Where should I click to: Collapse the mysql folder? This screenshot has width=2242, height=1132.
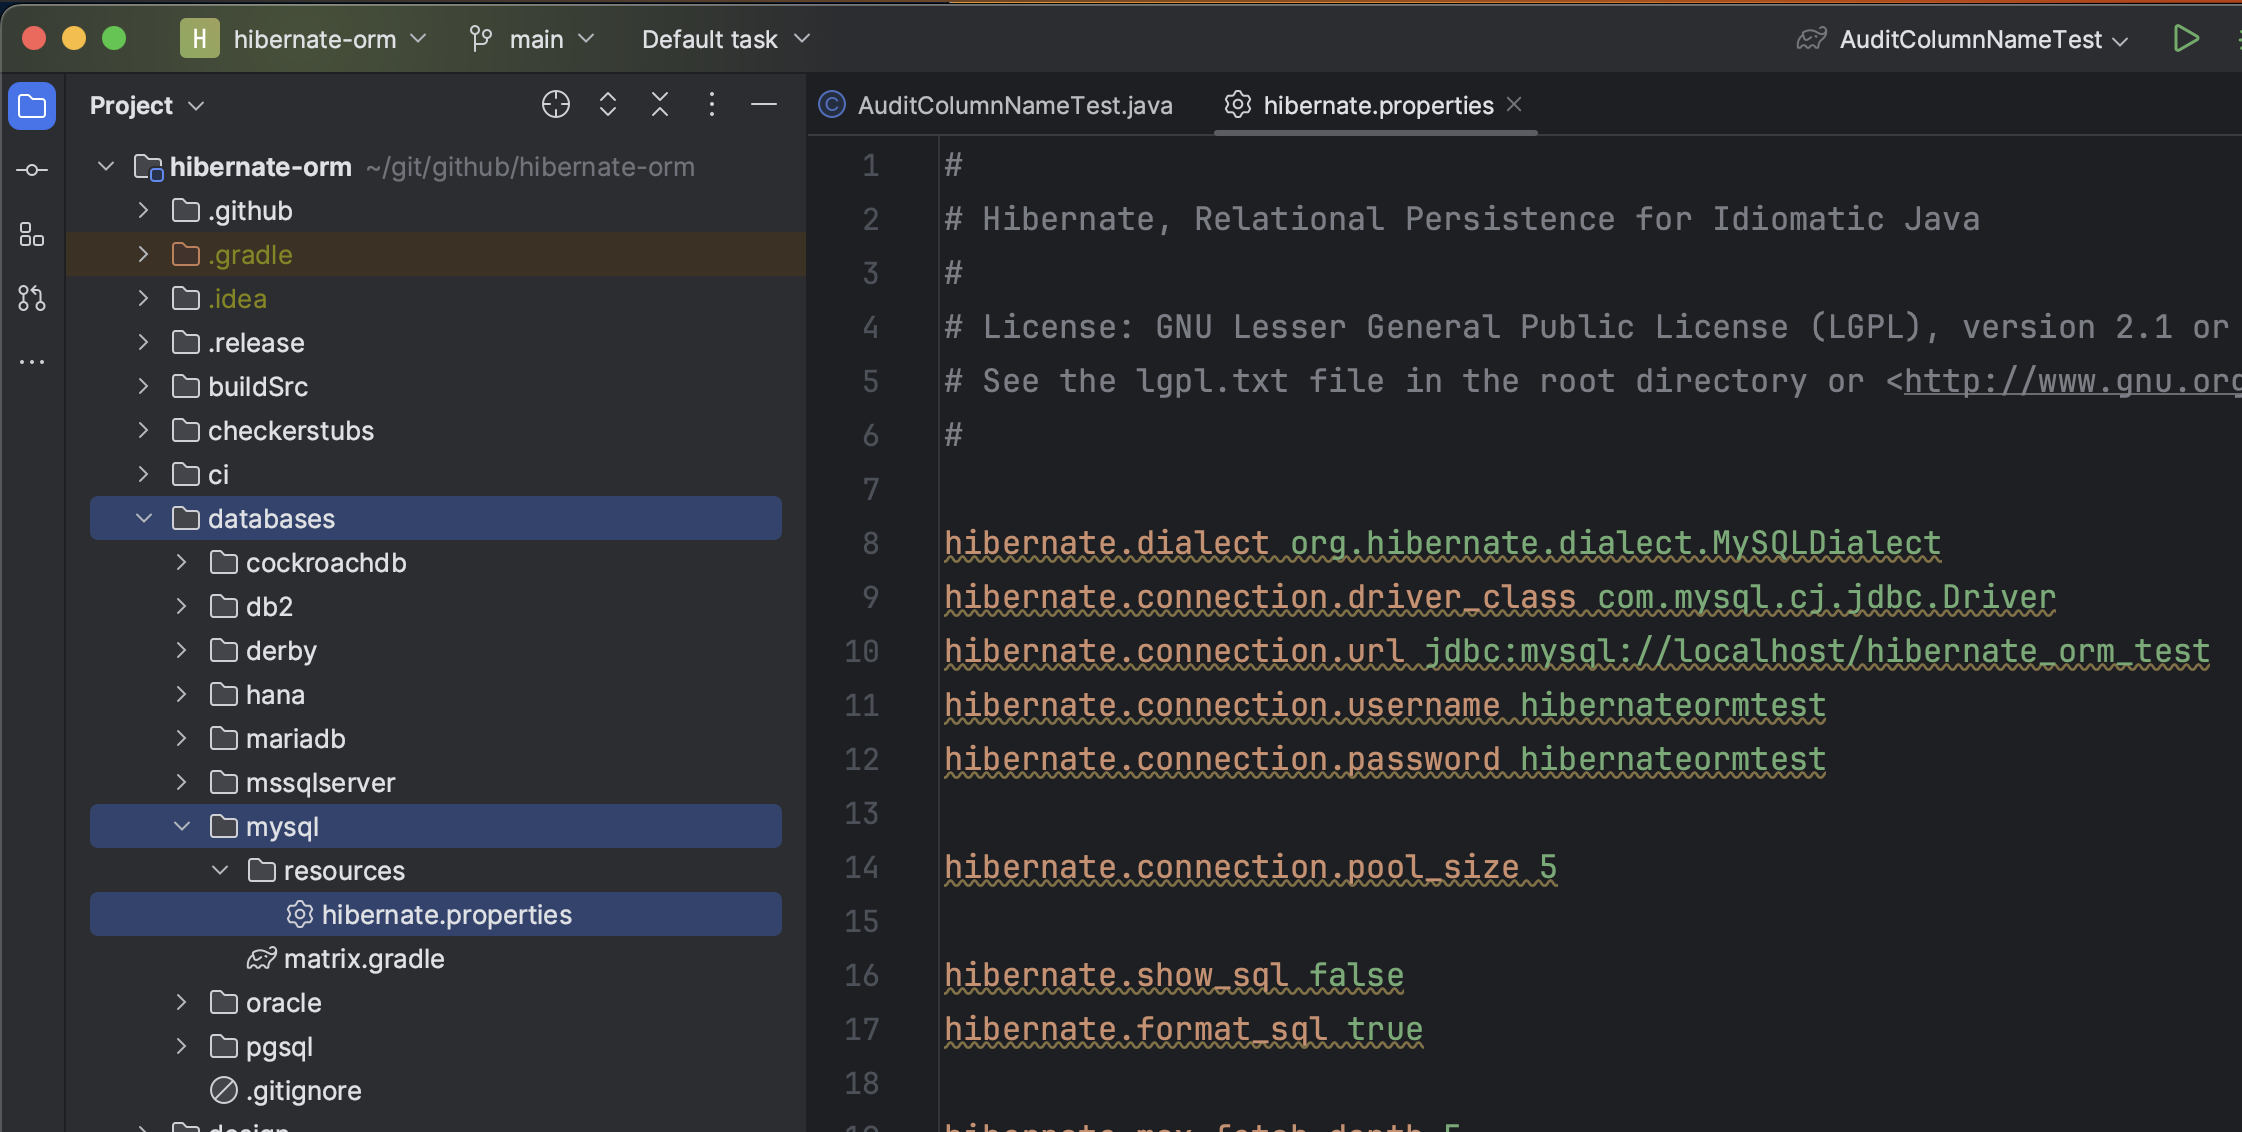182,826
